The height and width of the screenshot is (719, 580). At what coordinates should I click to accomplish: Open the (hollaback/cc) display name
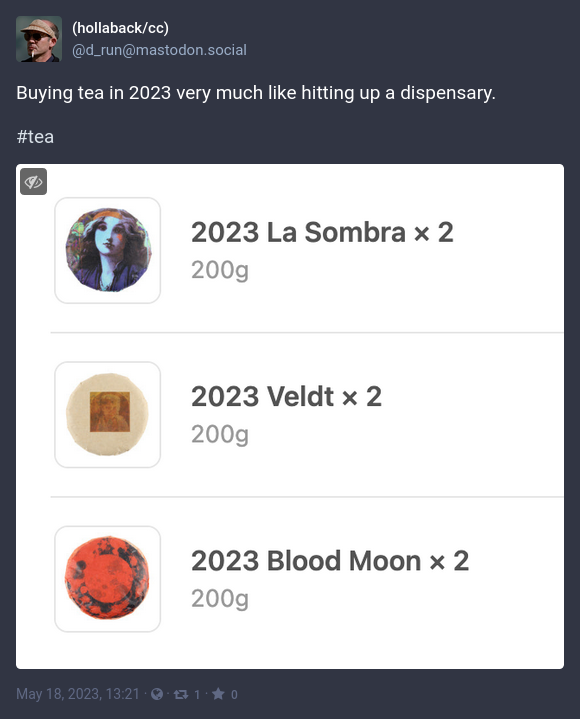pos(120,28)
